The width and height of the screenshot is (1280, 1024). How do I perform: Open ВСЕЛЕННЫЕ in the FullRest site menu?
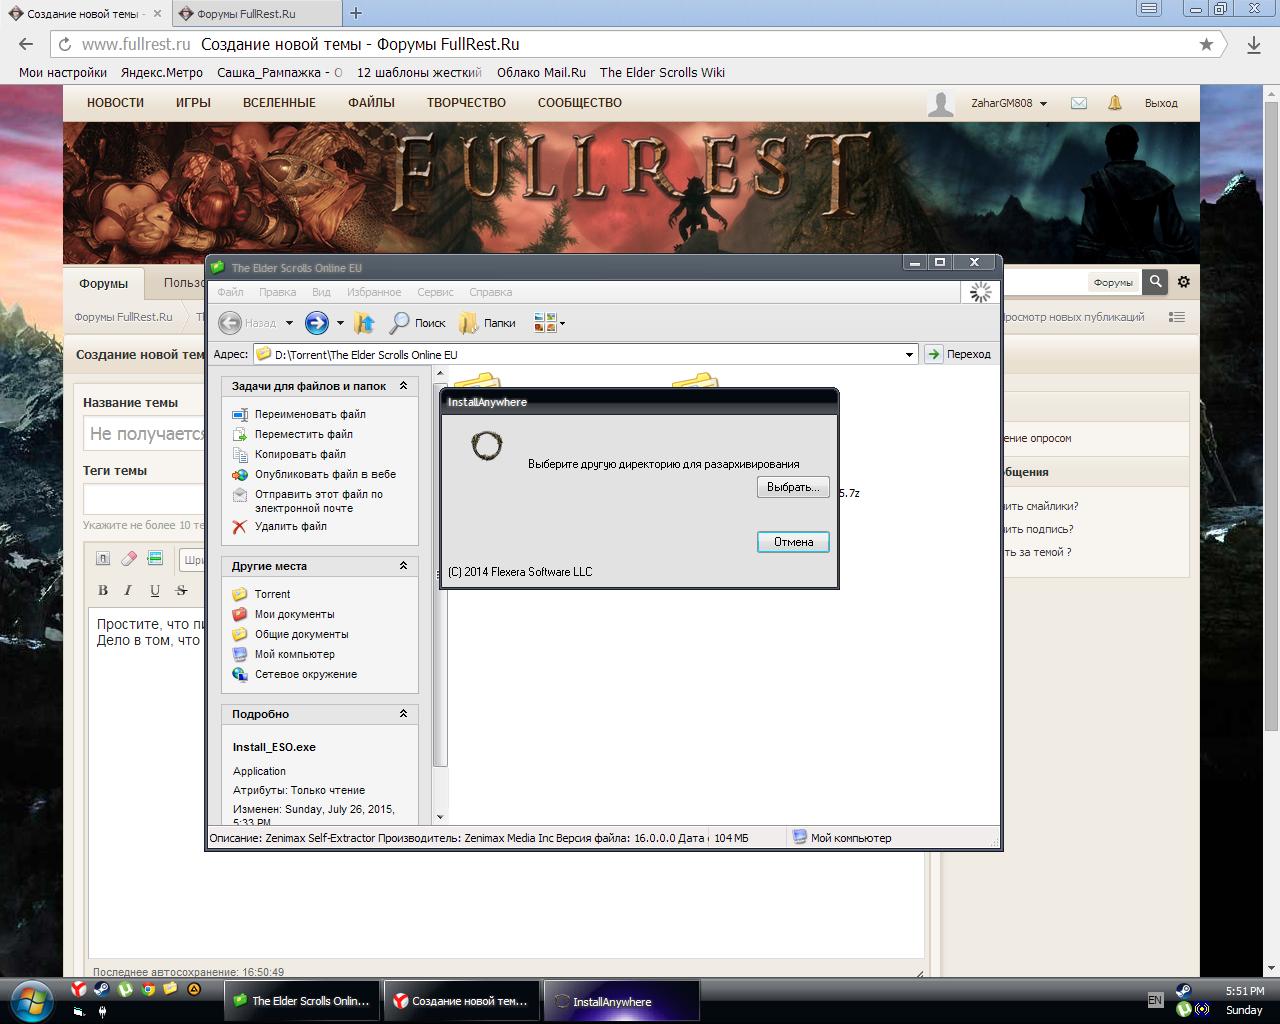[x=279, y=103]
